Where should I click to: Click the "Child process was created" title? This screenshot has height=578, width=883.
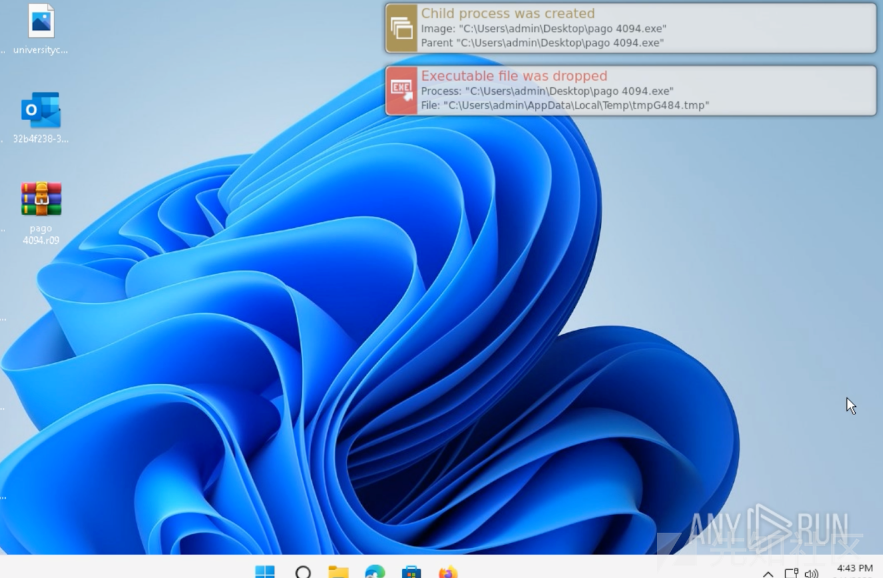click(x=507, y=14)
